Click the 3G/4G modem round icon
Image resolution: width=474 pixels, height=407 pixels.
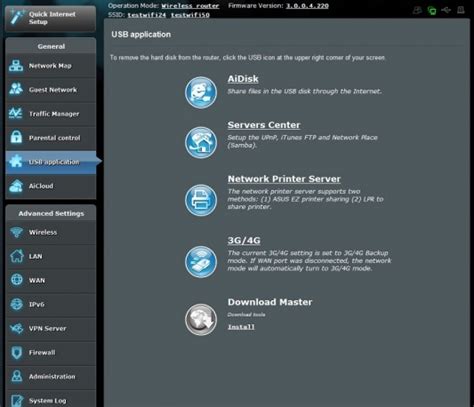(201, 262)
